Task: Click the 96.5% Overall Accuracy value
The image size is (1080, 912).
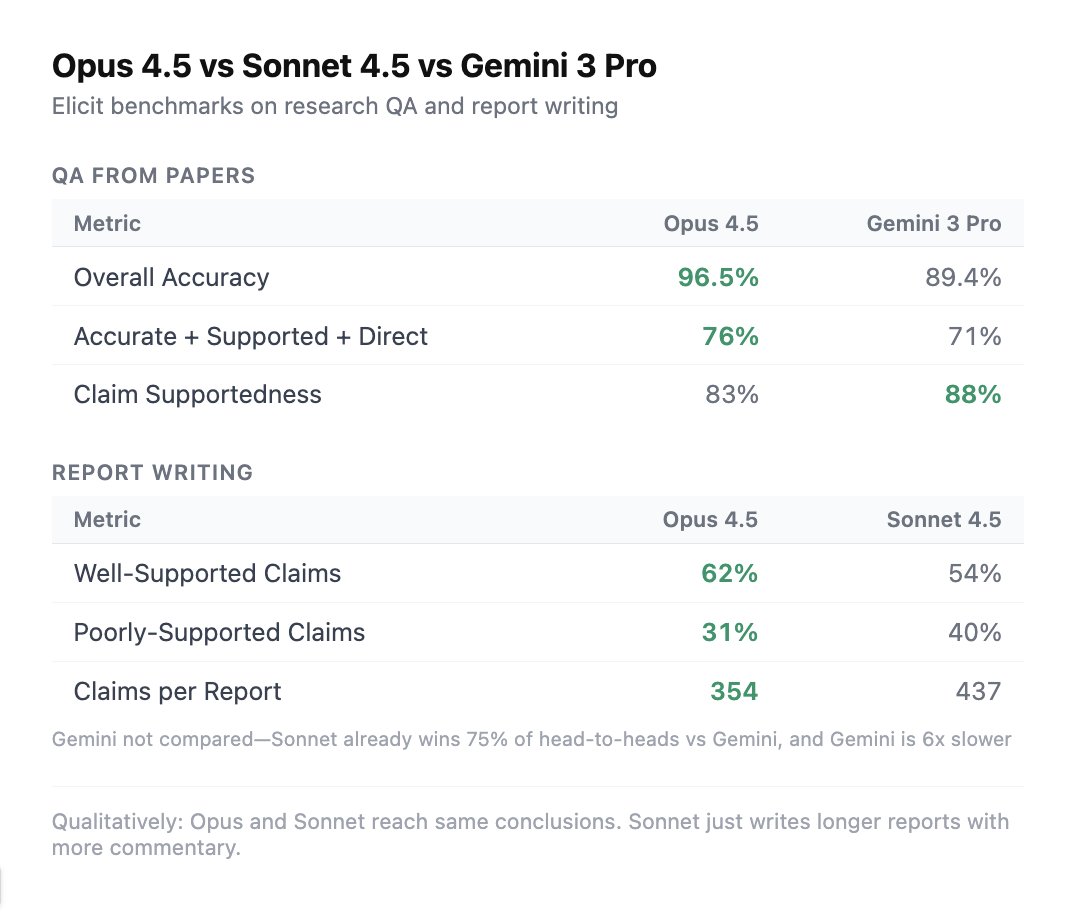Action: pos(718,277)
